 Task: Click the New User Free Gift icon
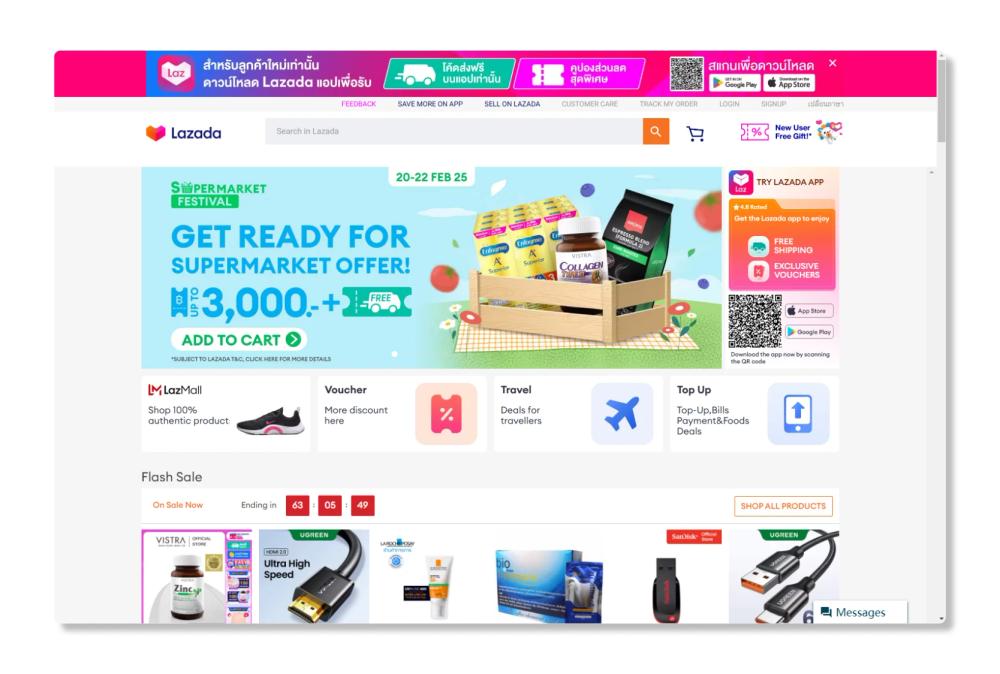(x=791, y=132)
